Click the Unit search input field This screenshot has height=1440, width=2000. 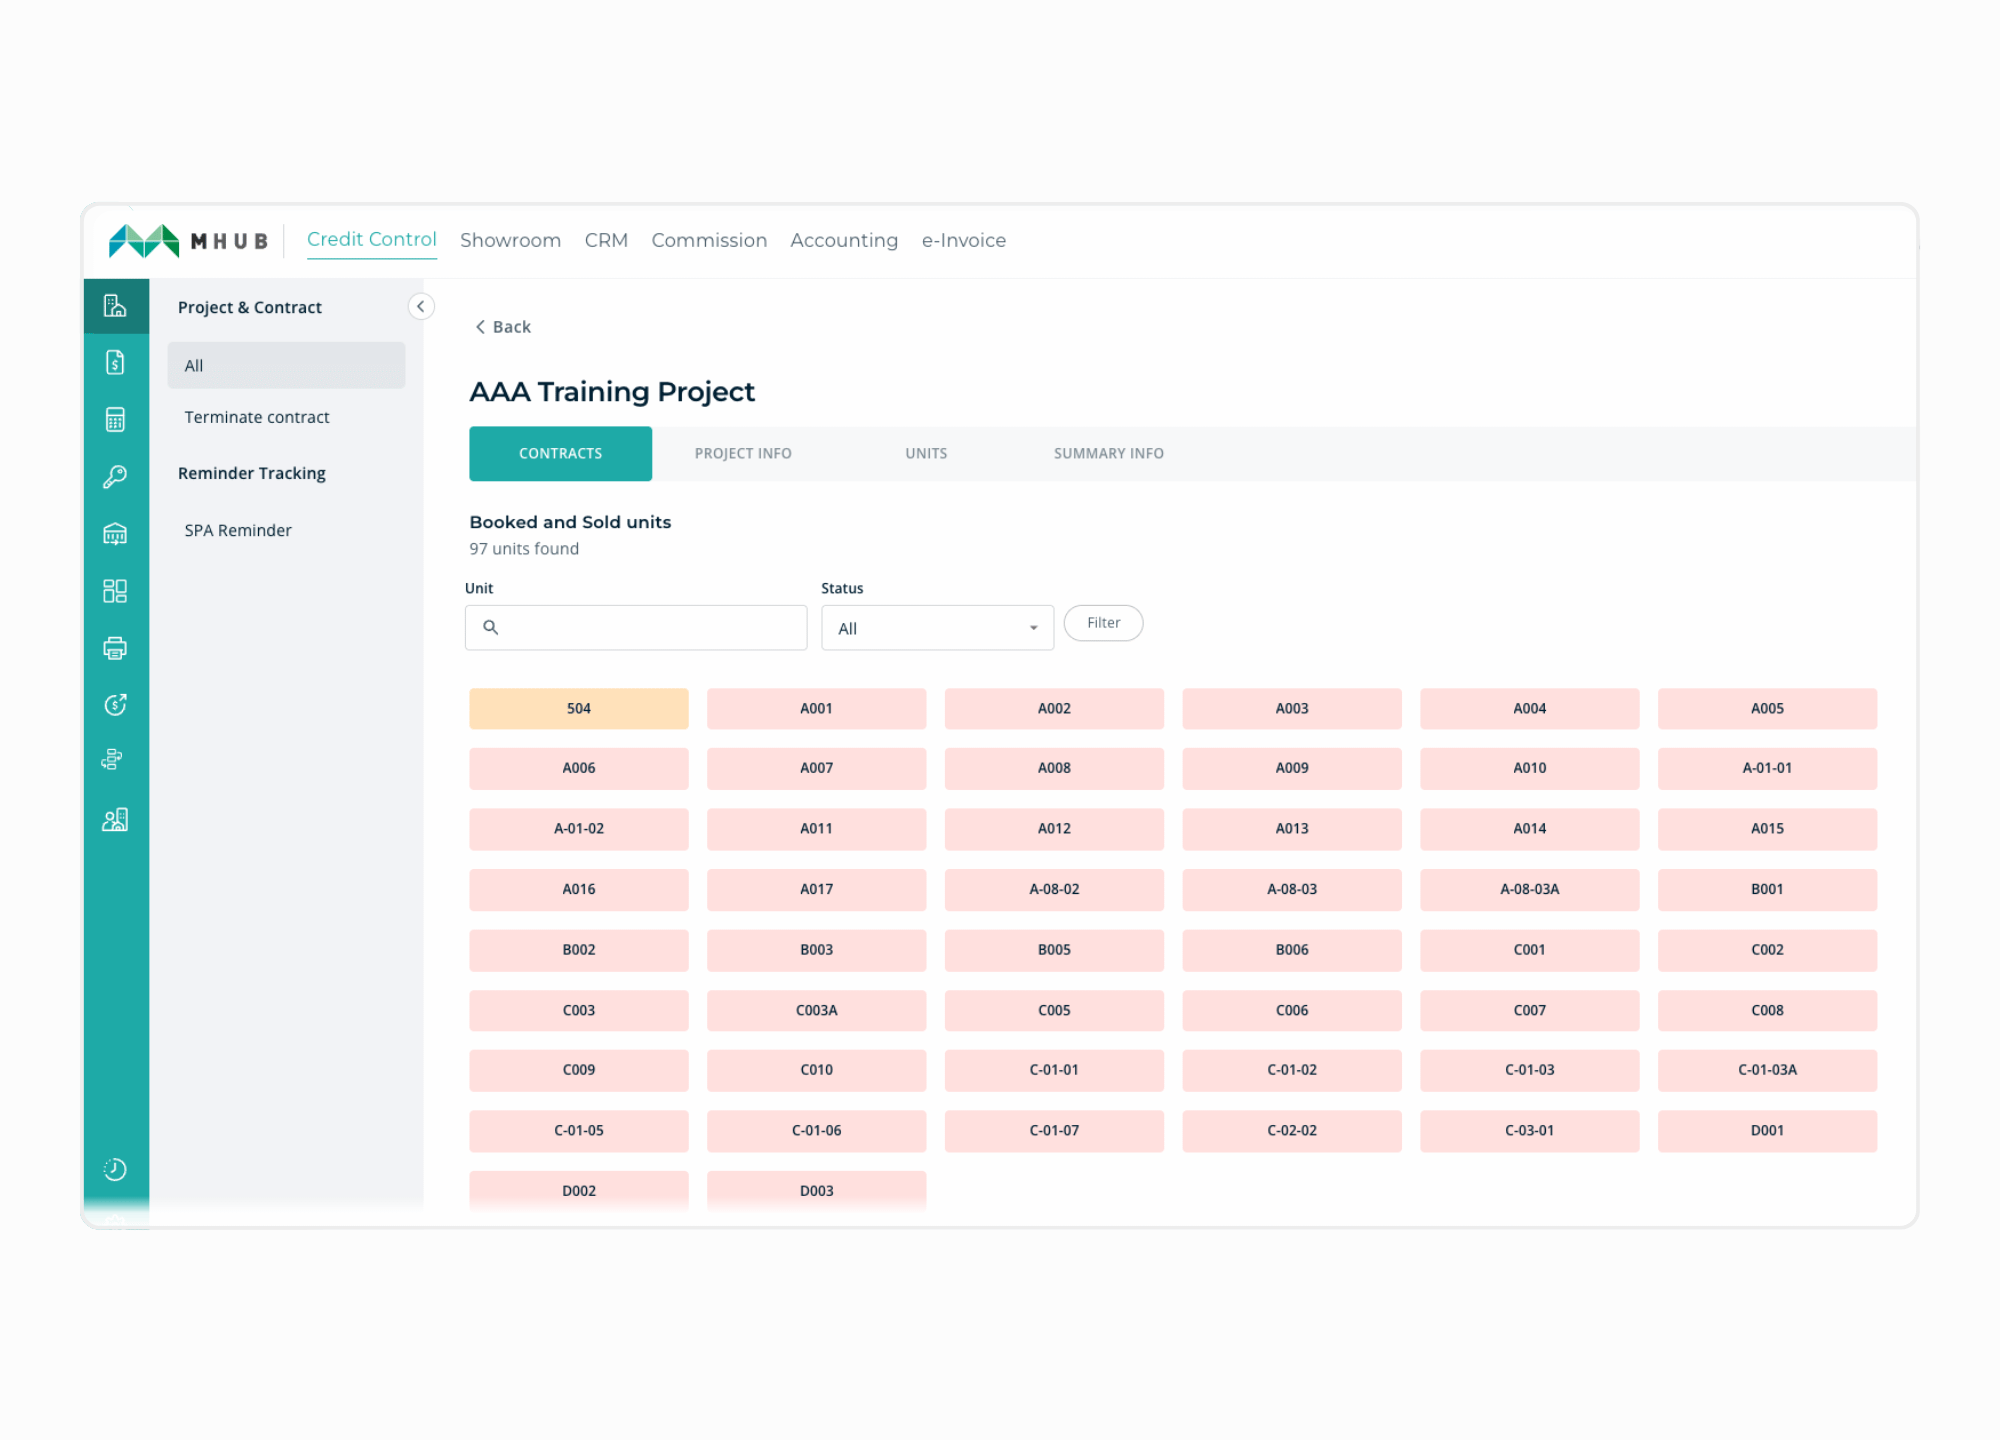[636, 627]
